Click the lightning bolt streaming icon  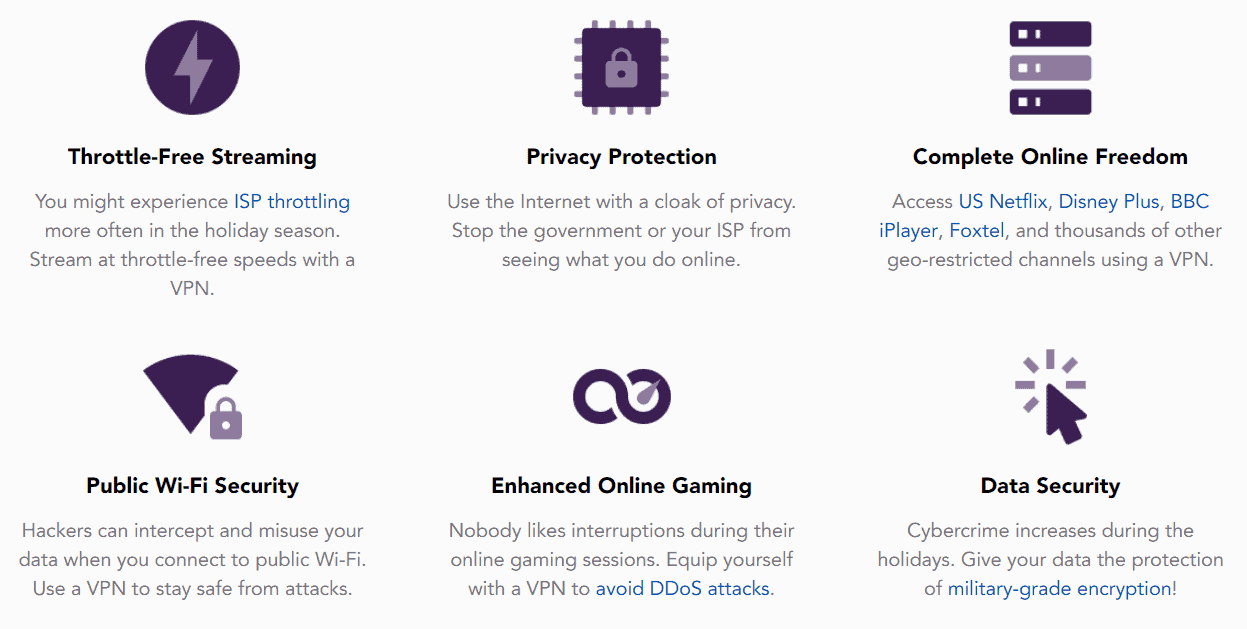point(191,66)
